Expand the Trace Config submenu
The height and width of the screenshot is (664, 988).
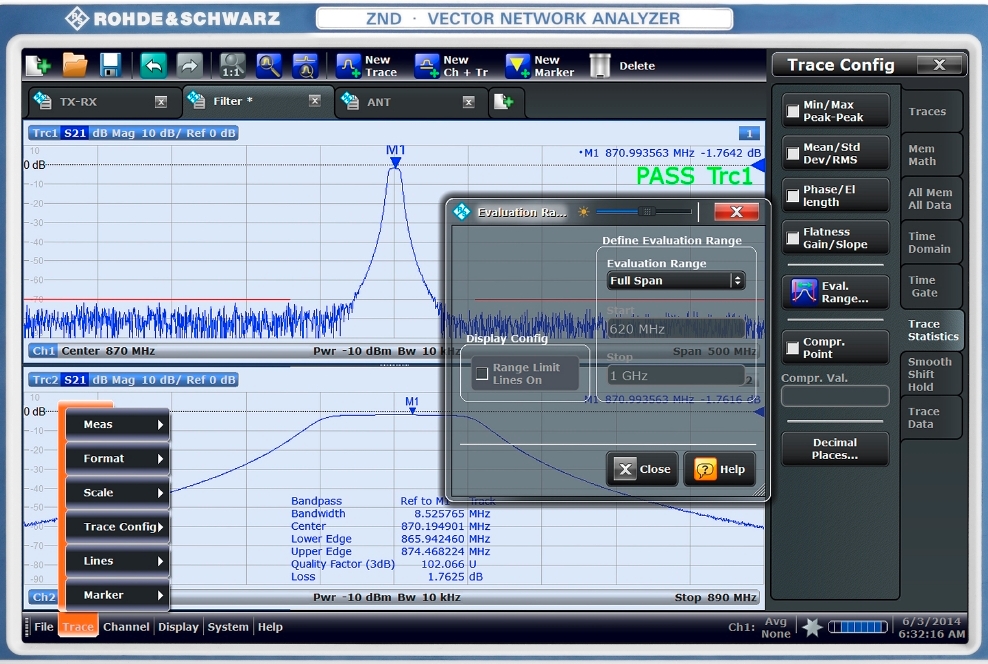(118, 527)
